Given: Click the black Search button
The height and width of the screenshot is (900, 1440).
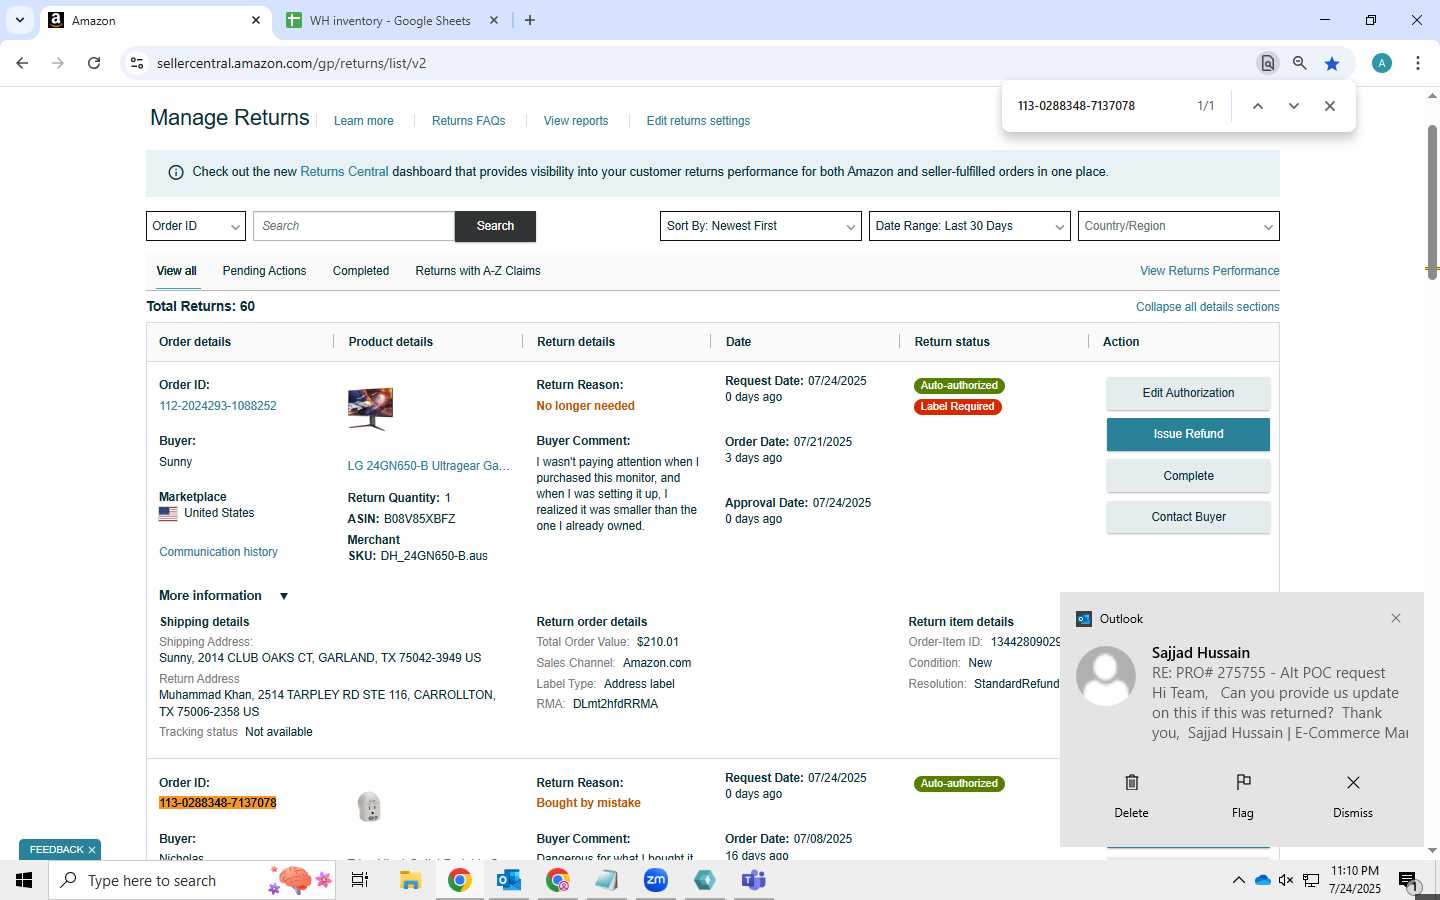Looking at the screenshot, I should 495,226.
